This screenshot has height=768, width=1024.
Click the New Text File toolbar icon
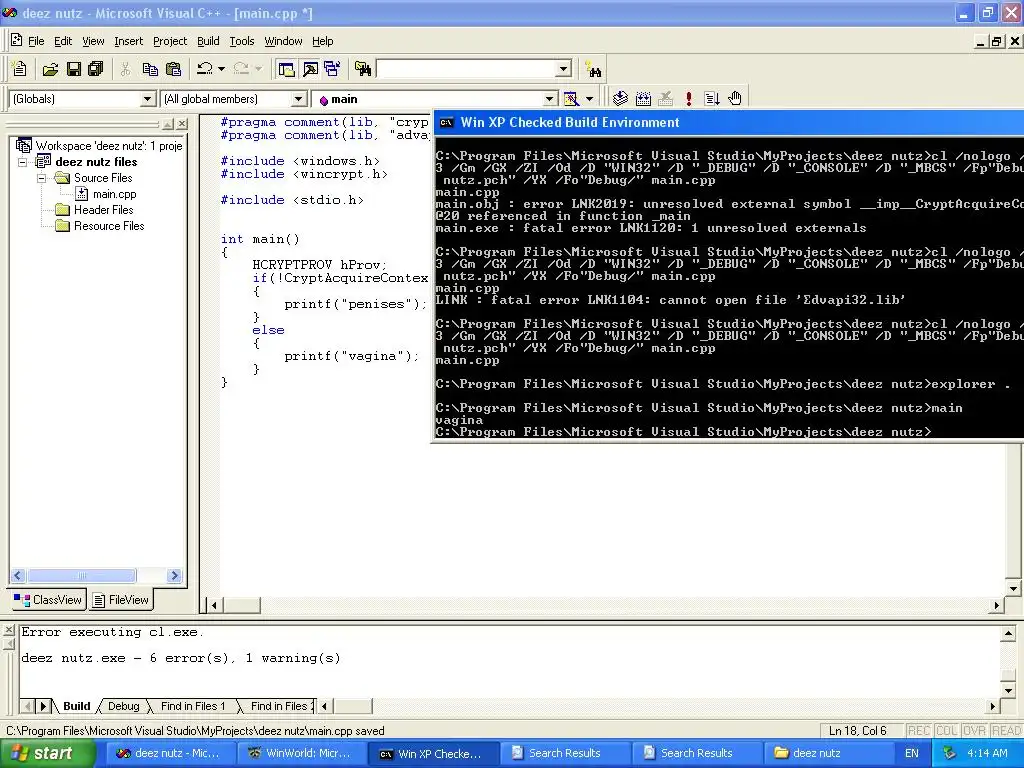tap(20, 69)
